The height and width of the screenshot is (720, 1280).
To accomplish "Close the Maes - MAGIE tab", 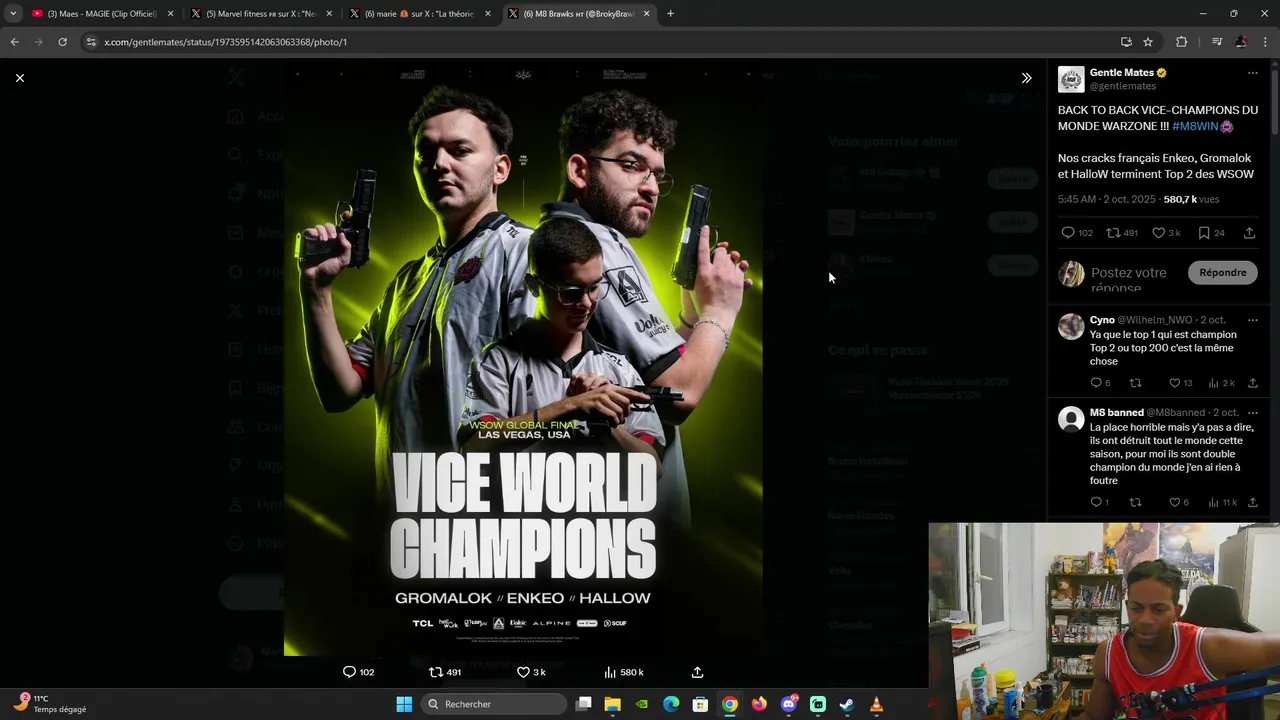I will tap(170, 14).
